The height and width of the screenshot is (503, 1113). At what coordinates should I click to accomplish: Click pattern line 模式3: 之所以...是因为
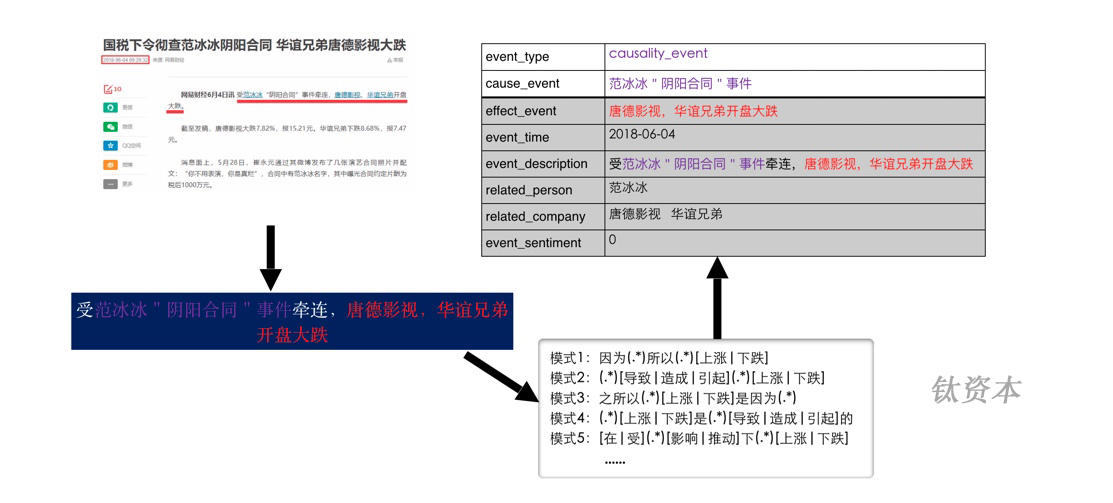tap(673, 397)
